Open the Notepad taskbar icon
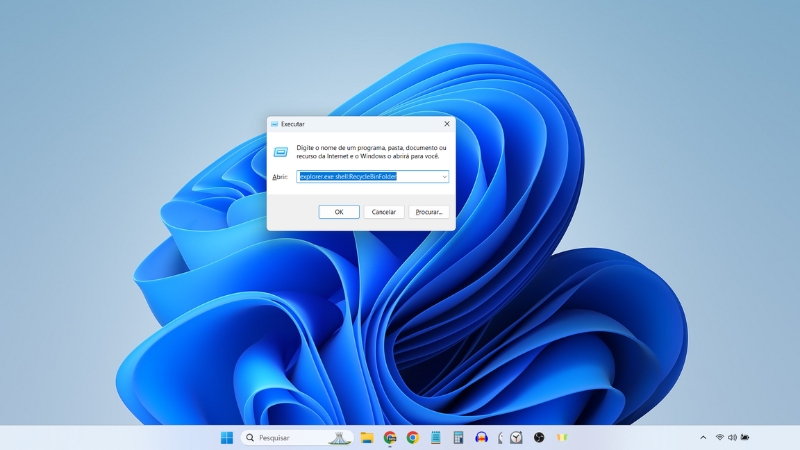 (436, 438)
